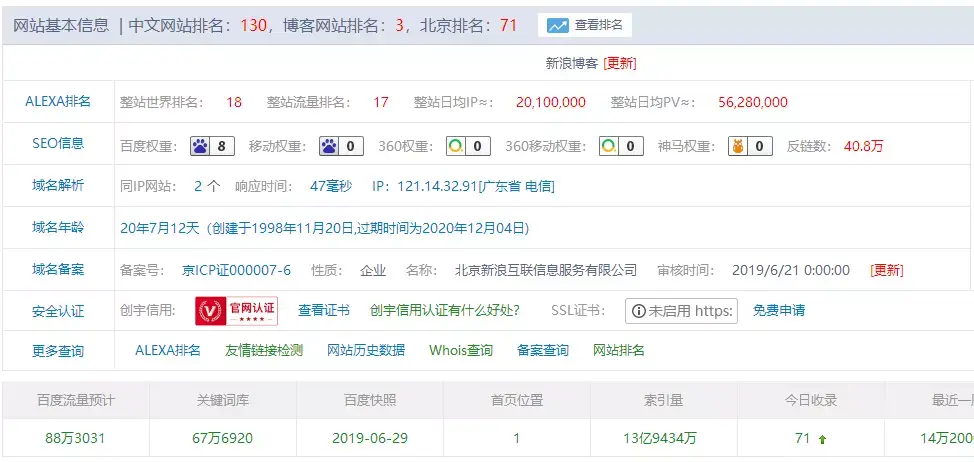The width and height of the screenshot is (974, 462).
Task: Click world rank value 18
Action: click(234, 102)
